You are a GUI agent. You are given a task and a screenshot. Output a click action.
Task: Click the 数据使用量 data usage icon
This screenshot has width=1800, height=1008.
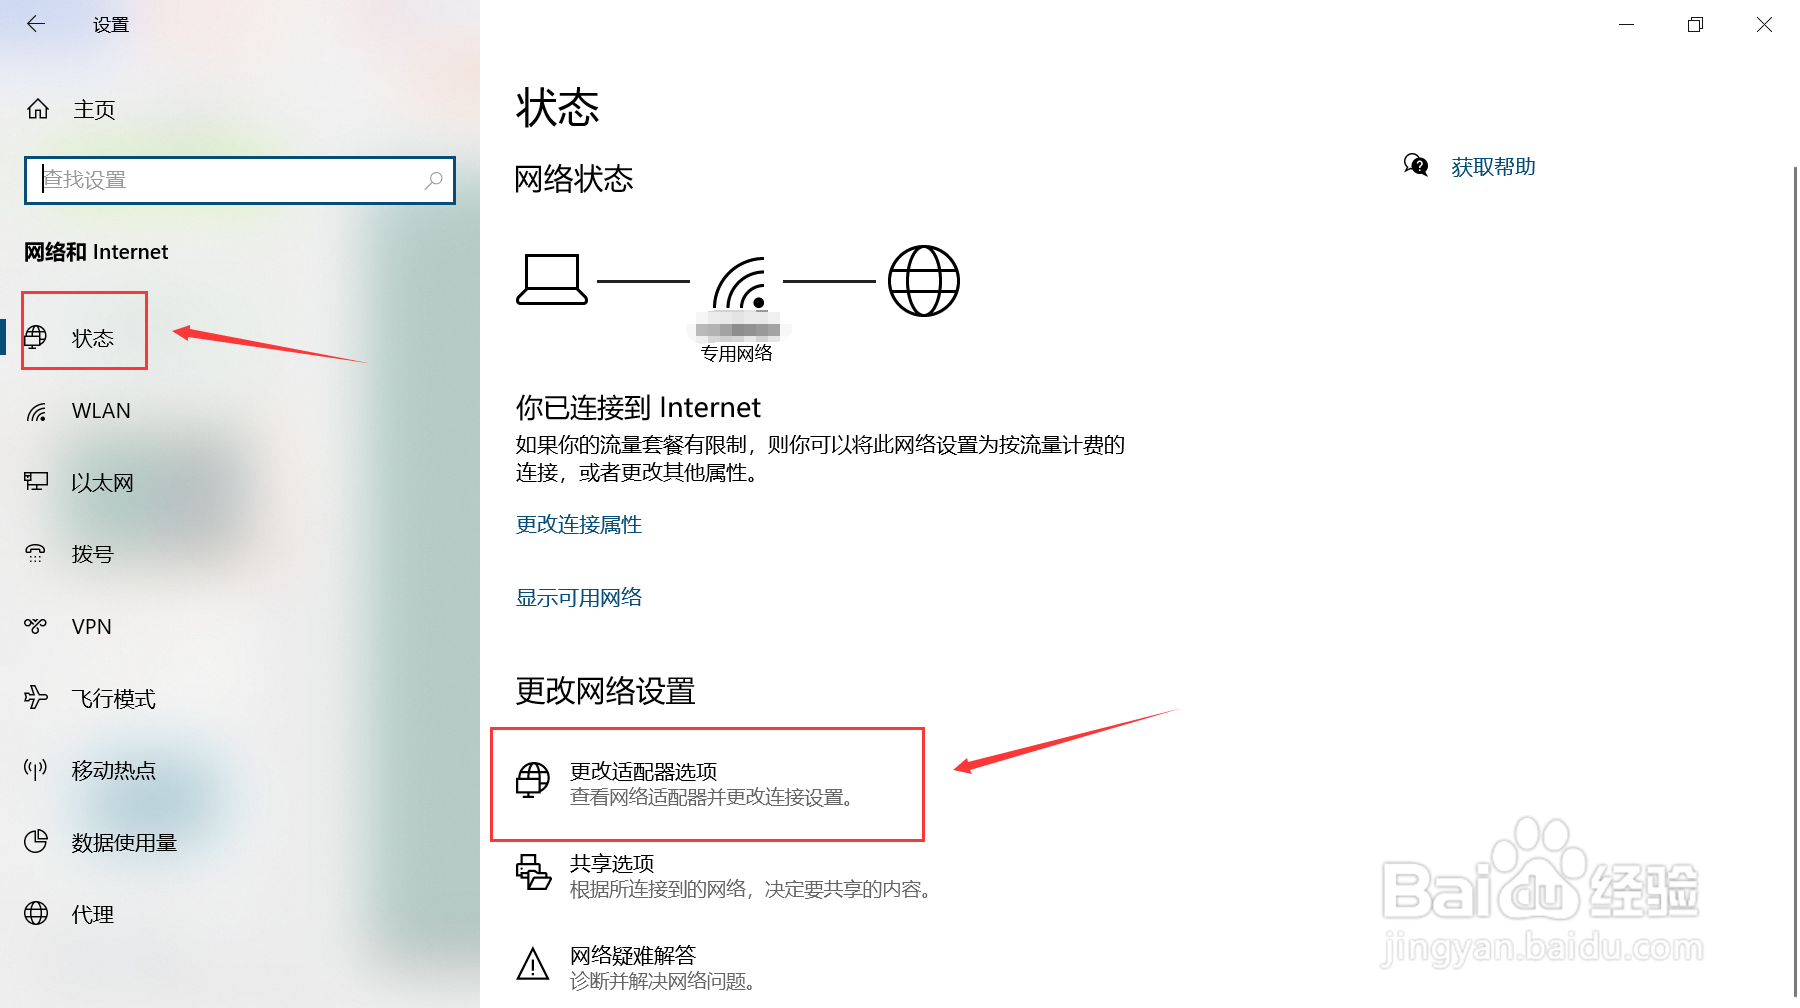pos(36,842)
